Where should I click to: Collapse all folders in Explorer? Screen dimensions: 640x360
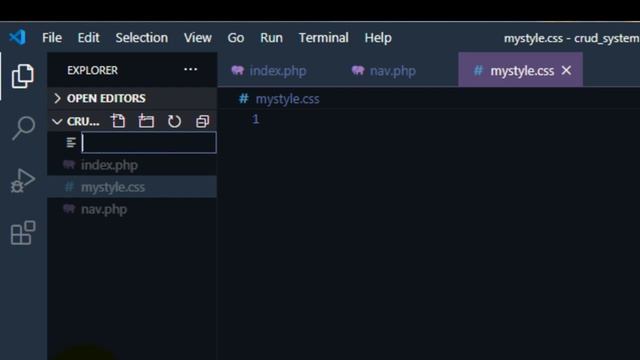pyautogui.click(x=202, y=121)
